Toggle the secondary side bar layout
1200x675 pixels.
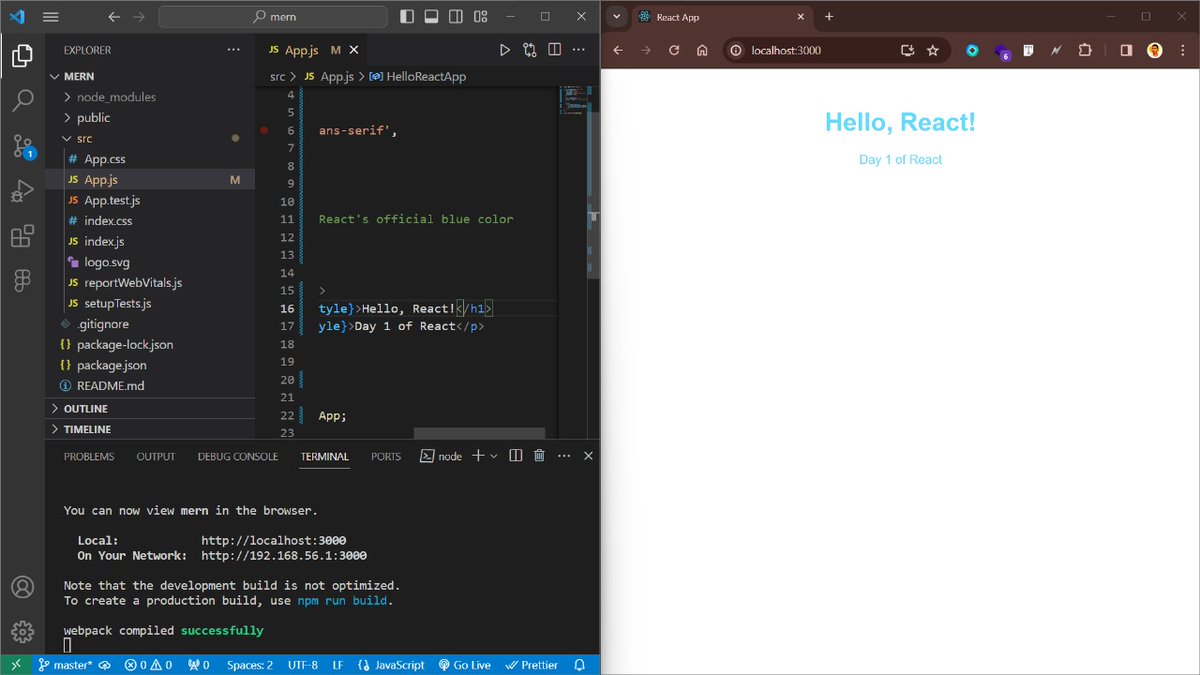coord(456,17)
